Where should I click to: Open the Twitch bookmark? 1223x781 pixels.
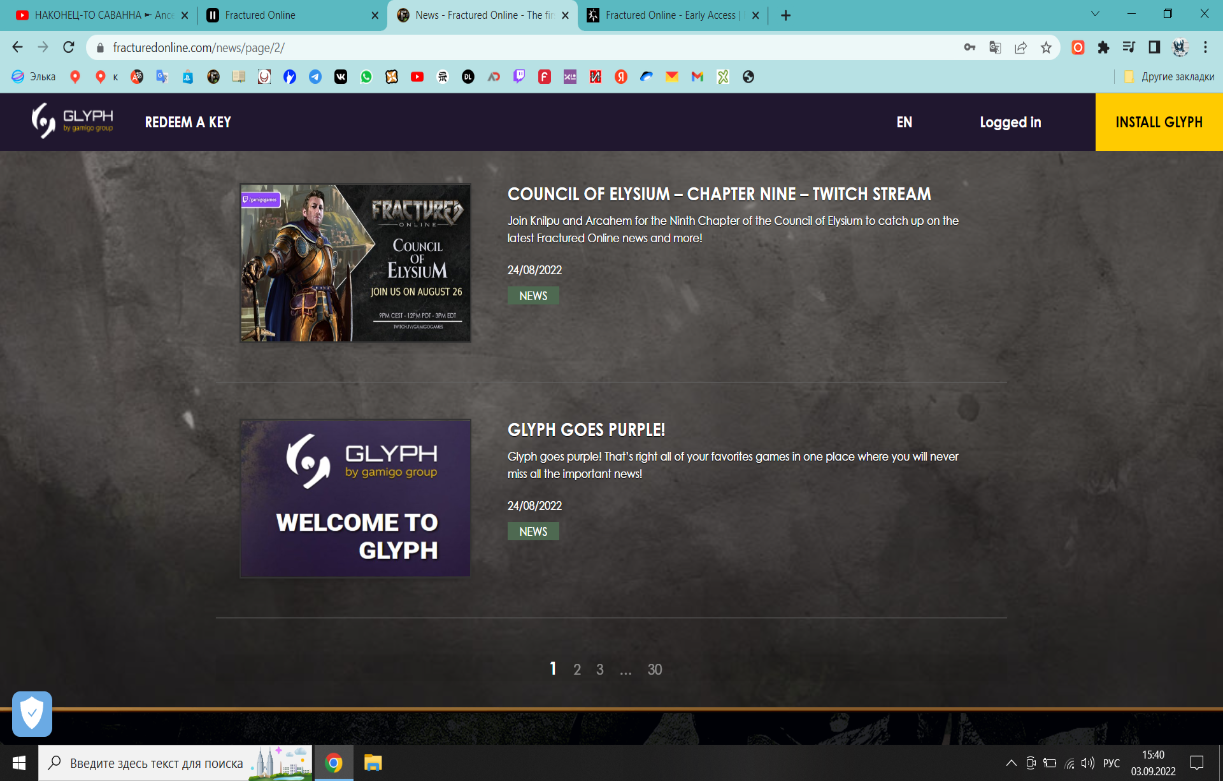tap(519, 76)
